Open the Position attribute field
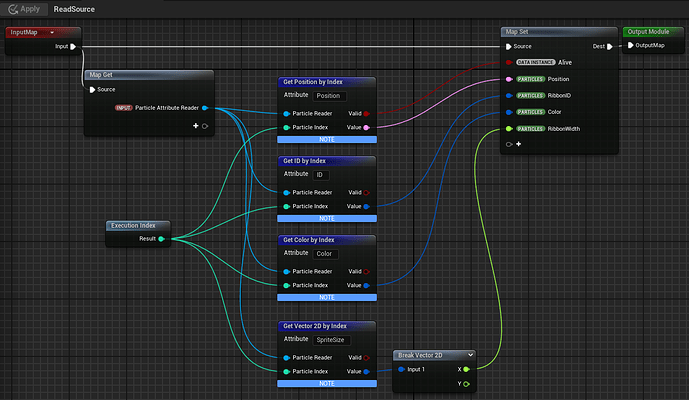 coord(330,96)
